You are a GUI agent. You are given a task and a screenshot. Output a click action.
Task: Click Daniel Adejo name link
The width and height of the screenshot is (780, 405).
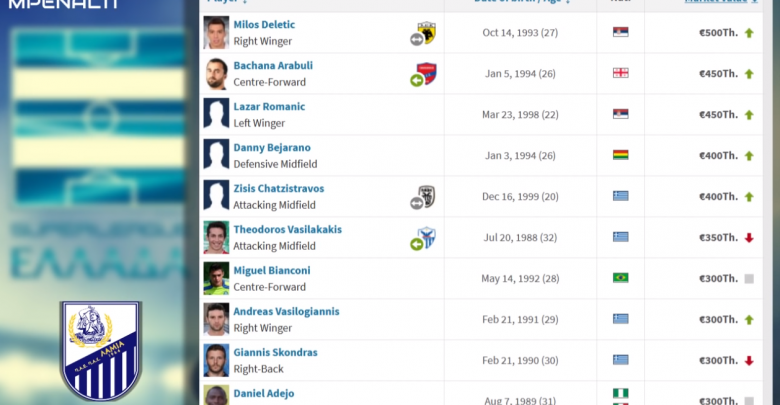pos(264,393)
